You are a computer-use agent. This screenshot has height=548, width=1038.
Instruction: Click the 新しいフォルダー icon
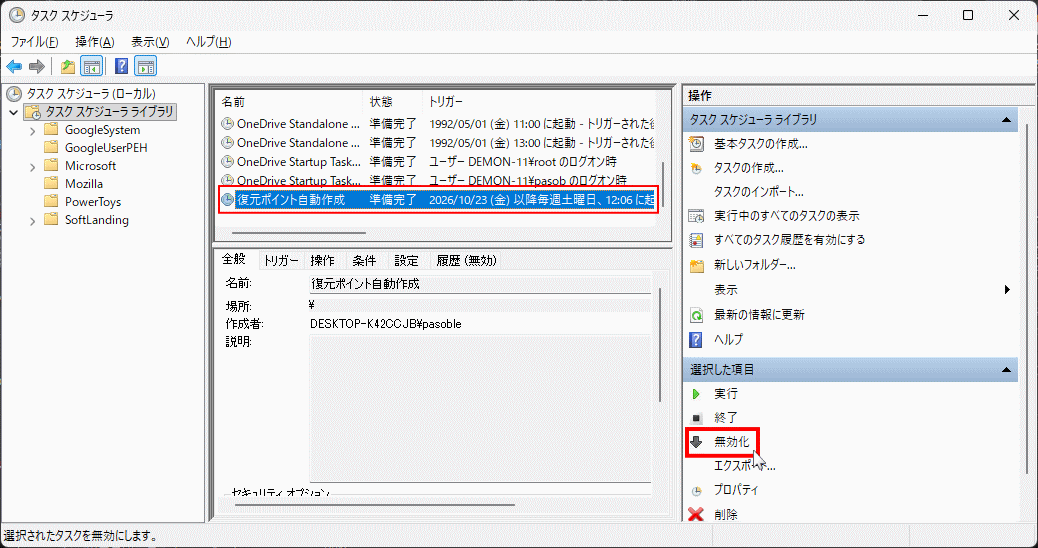696,265
